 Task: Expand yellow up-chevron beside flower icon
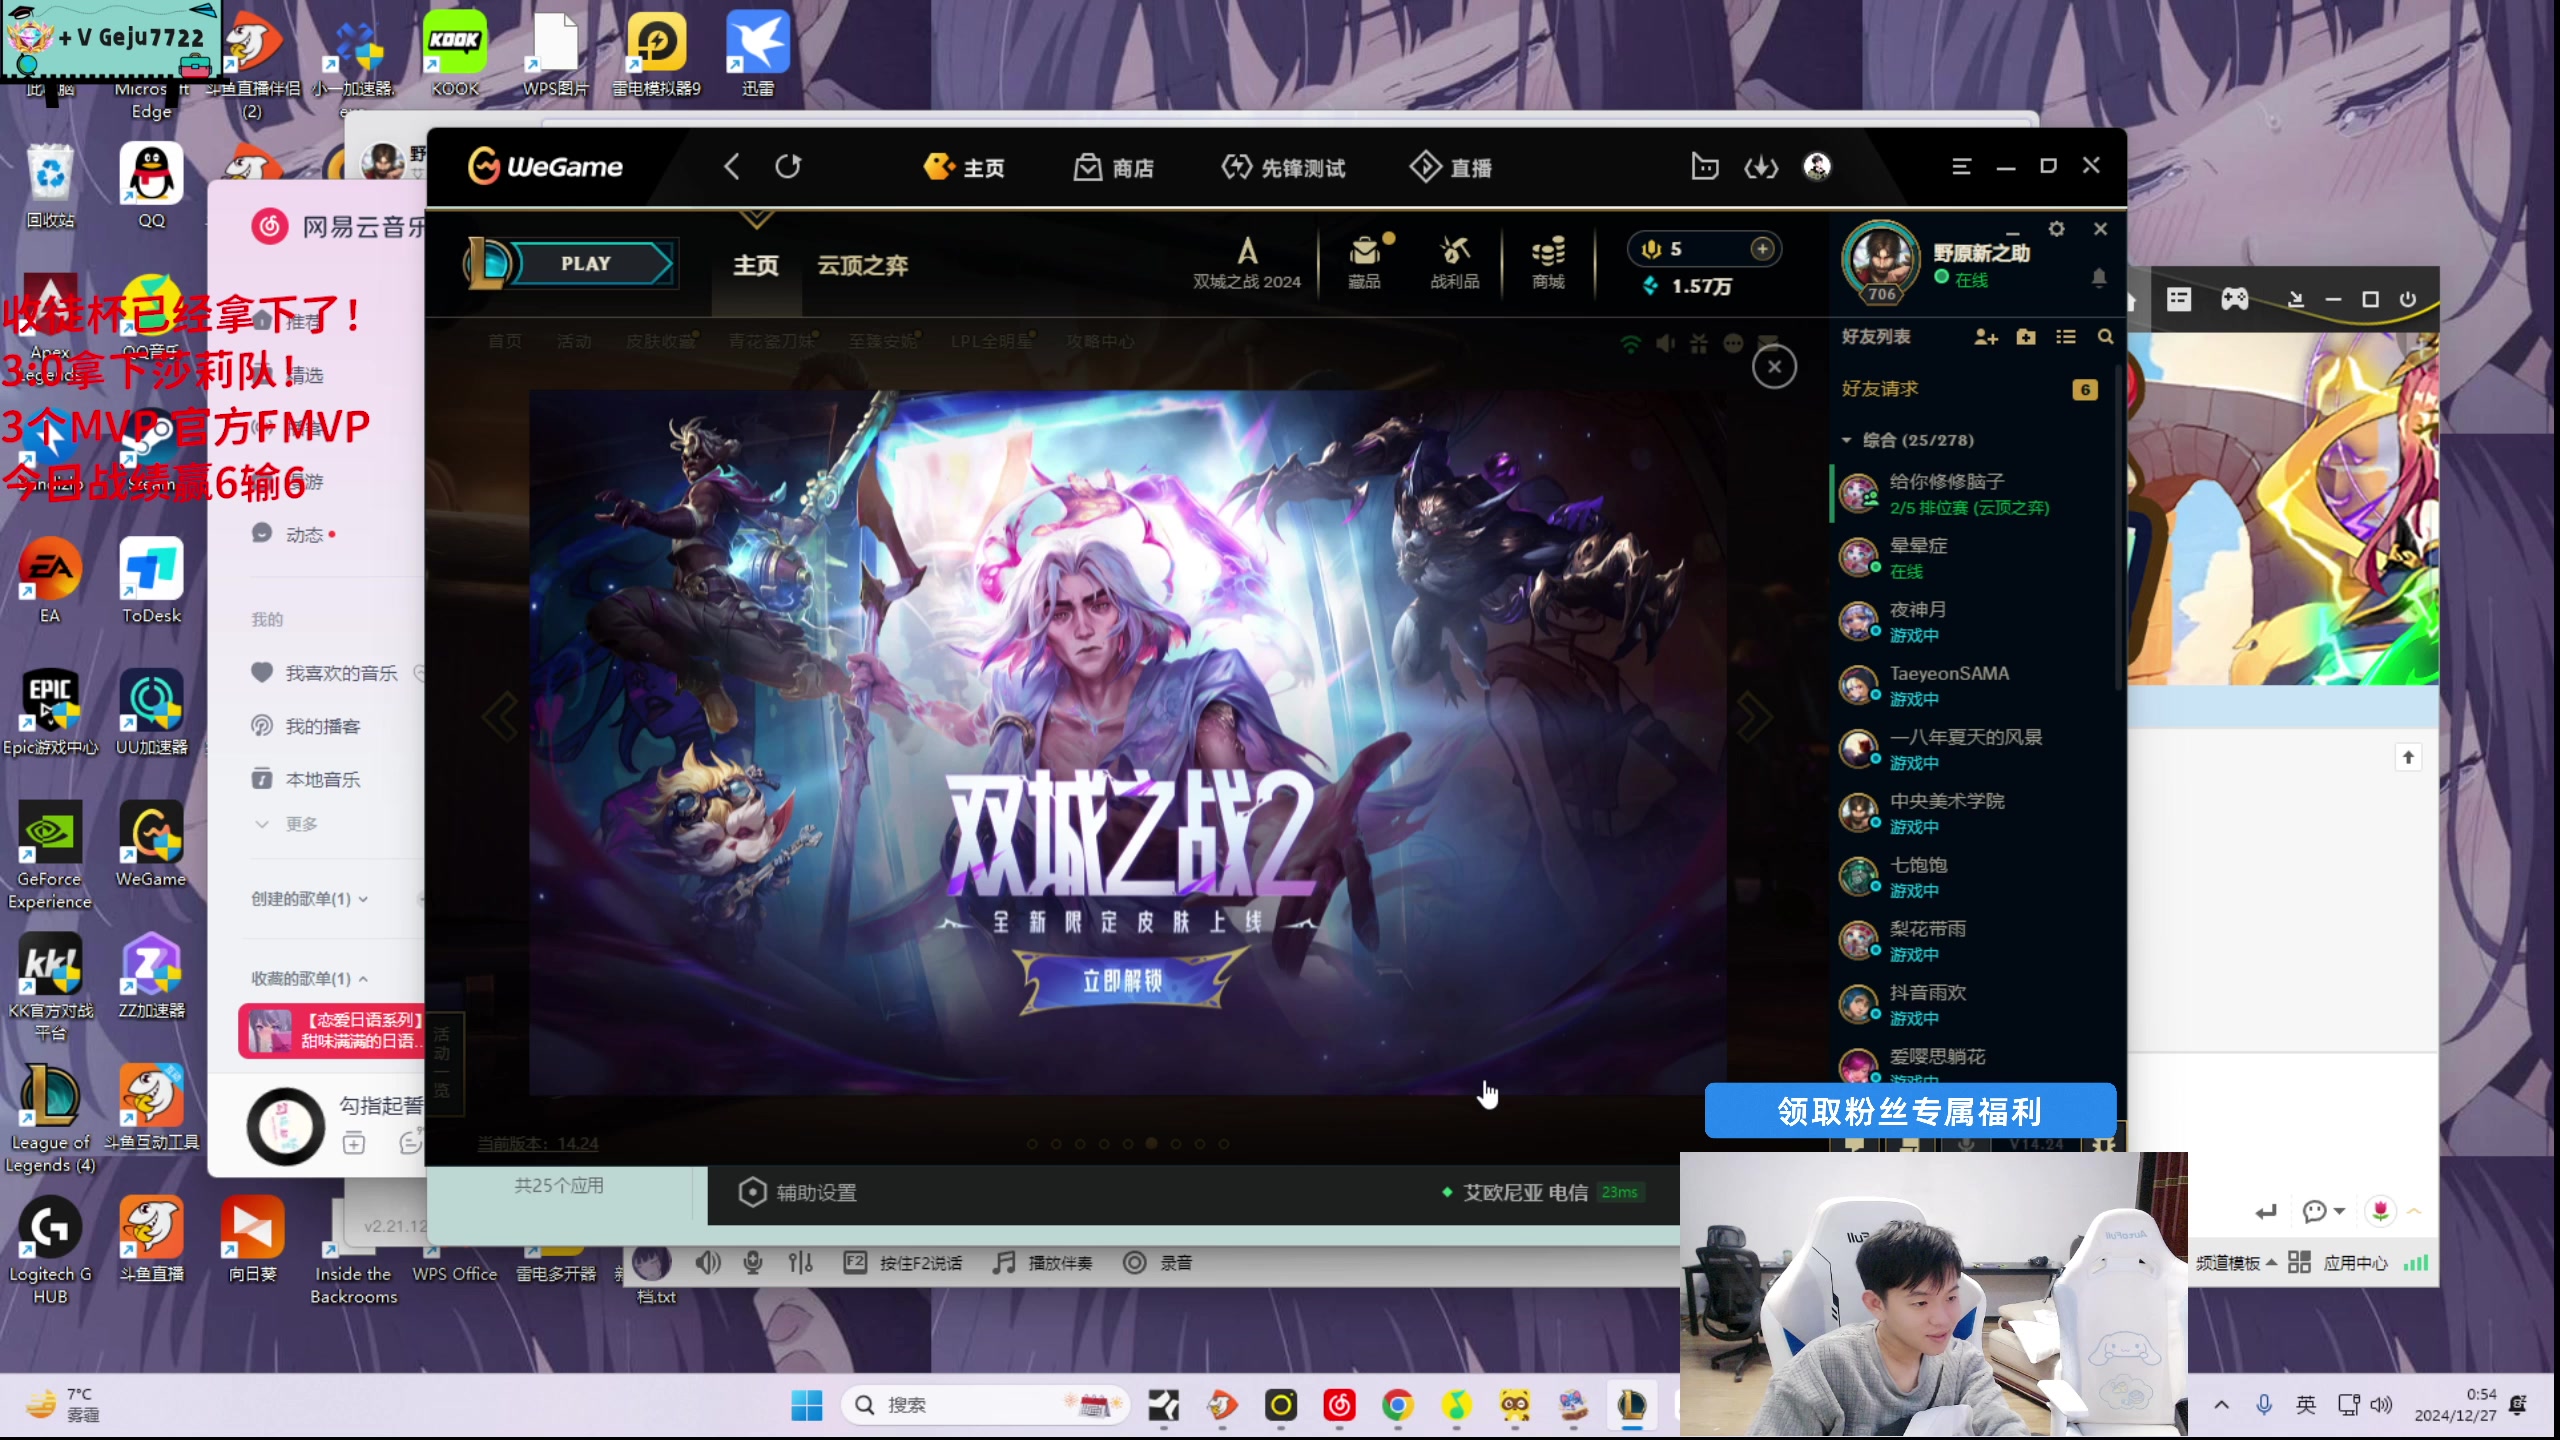(x=2414, y=1211)
